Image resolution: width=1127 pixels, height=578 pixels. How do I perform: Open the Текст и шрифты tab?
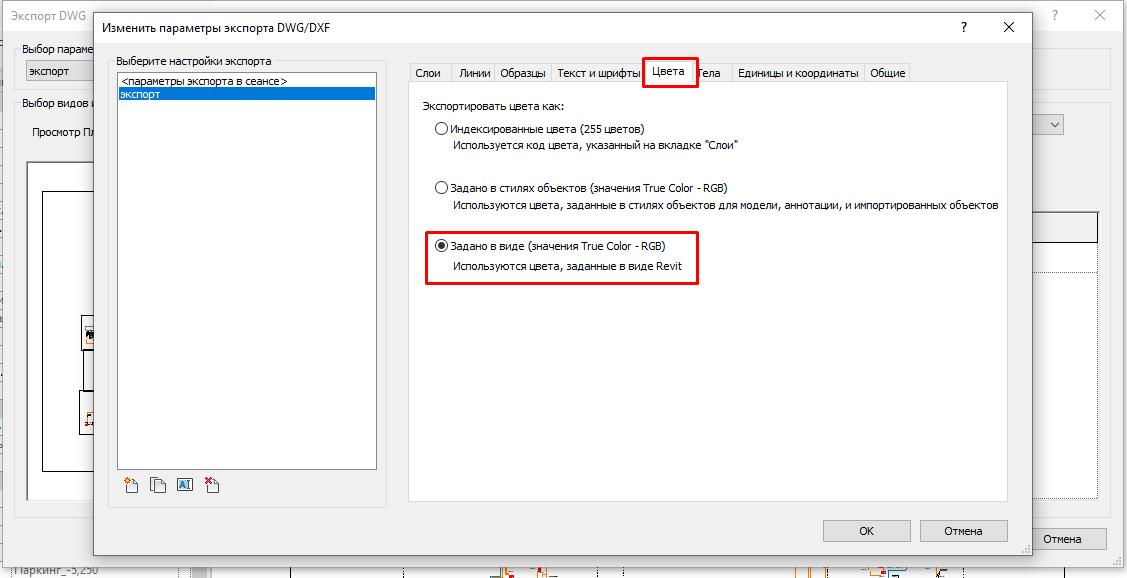tap(598, 73)
